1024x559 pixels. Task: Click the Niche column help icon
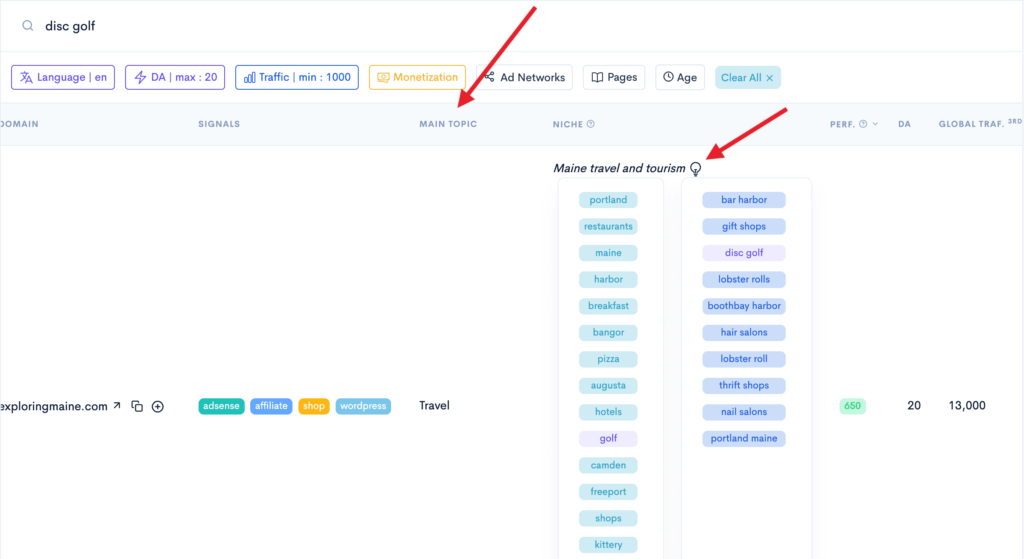(591, 125)
